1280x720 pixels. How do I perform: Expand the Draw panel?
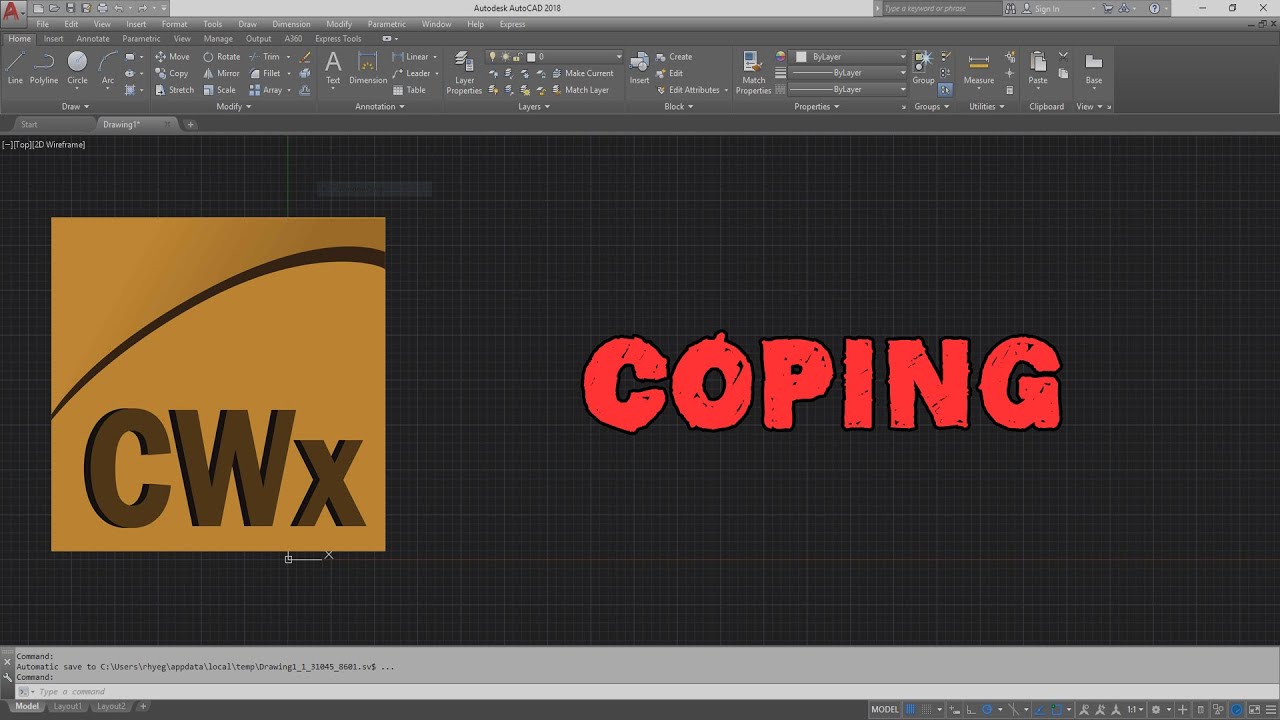click(76, 106)
